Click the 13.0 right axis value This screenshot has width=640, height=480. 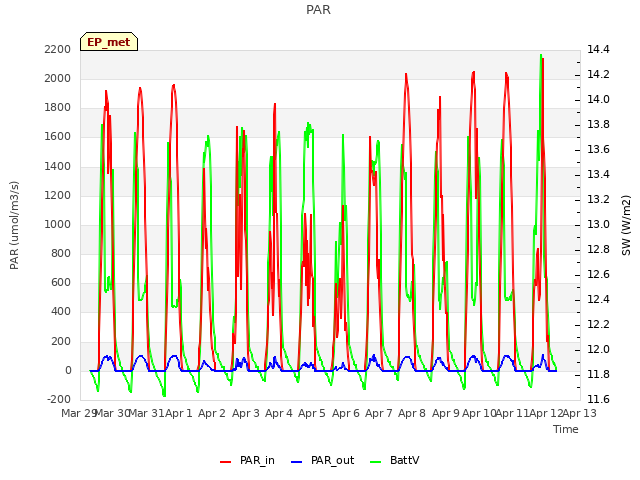598,224
